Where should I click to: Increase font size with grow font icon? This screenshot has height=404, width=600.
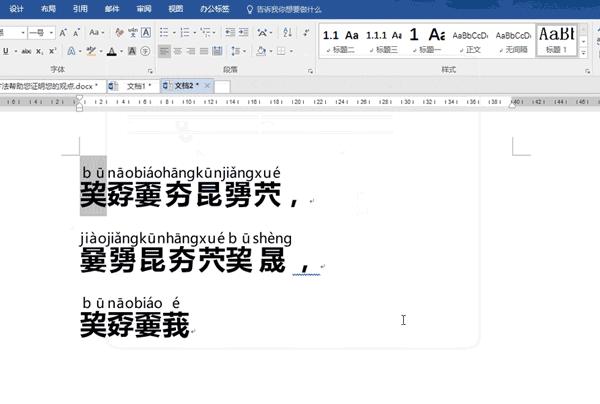click(63, 33)
